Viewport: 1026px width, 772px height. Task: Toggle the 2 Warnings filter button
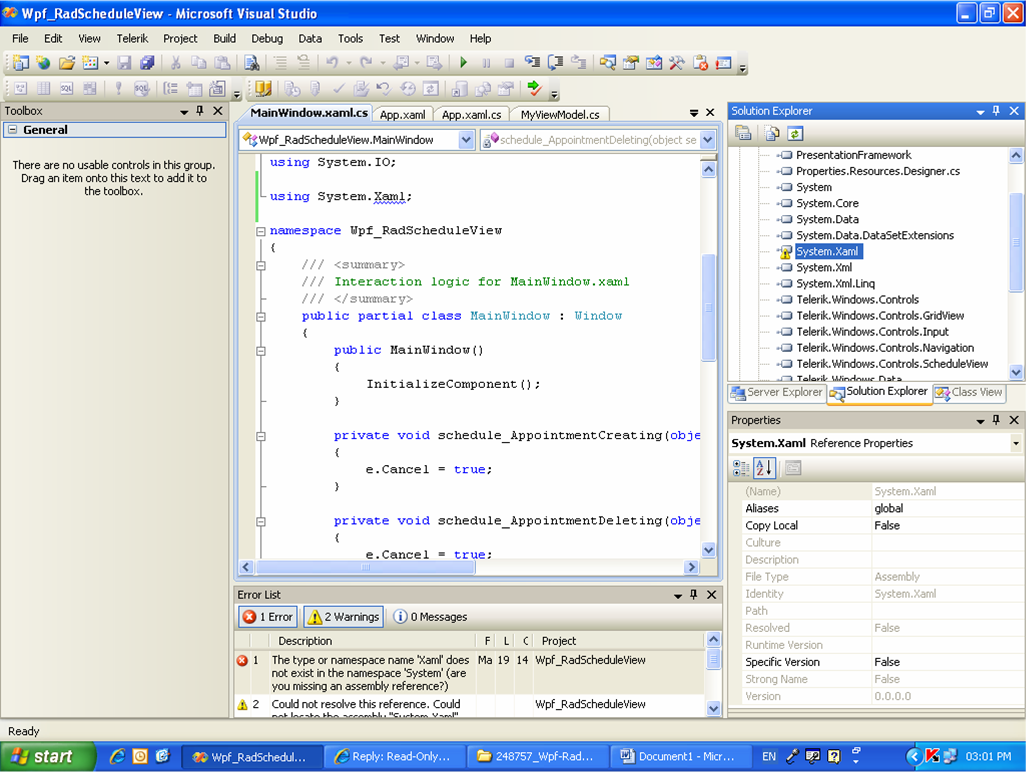point(343,617)
